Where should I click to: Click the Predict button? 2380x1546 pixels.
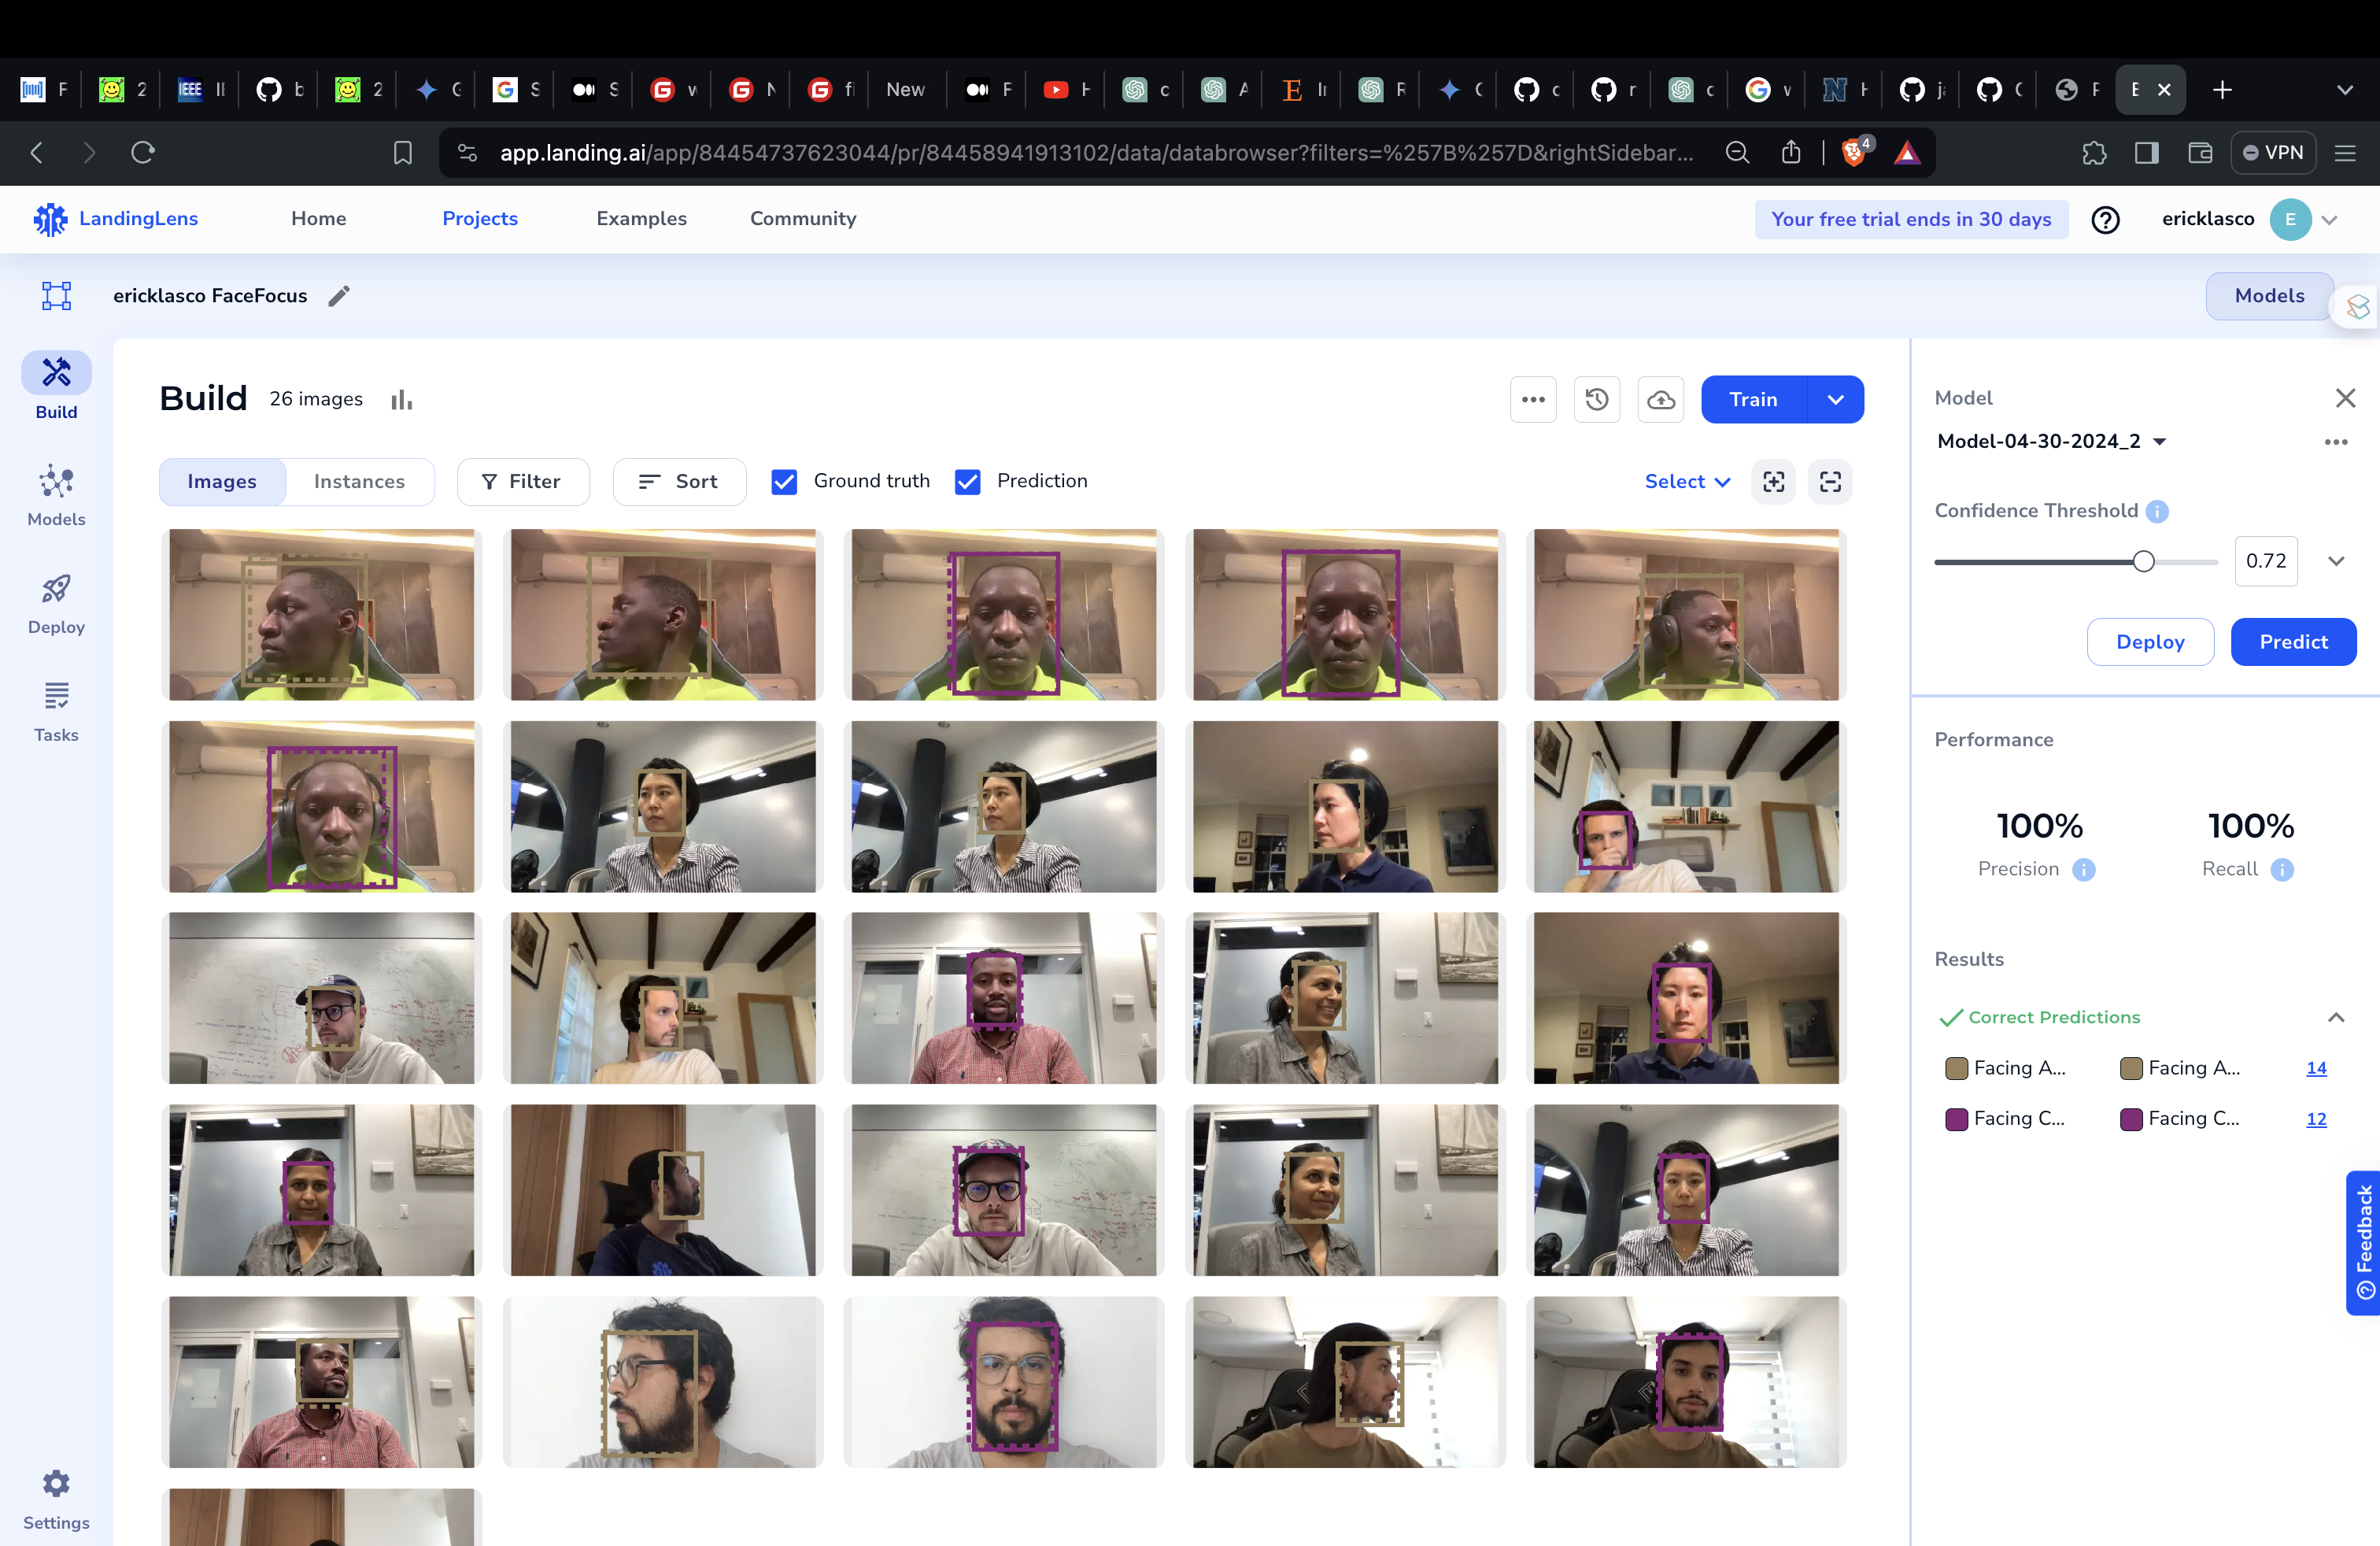point(2292,642)
